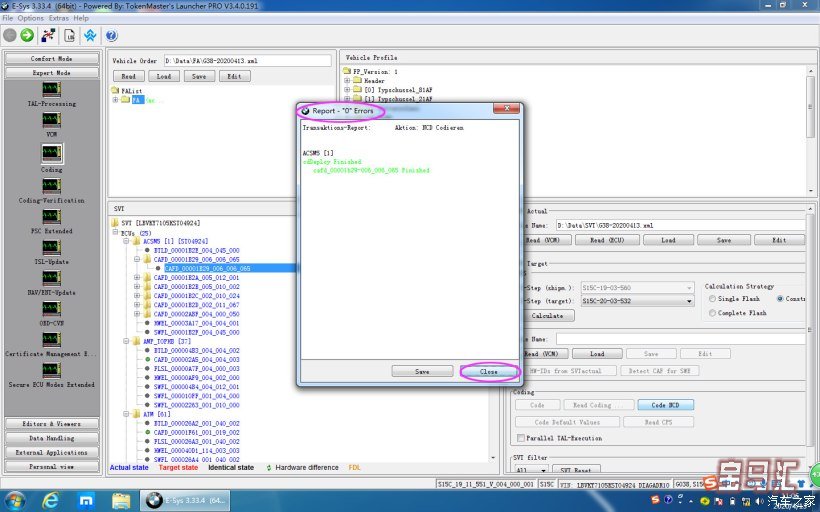
Task: Click Calculate button
Action: pyautogui.click(x=547, y=316)
